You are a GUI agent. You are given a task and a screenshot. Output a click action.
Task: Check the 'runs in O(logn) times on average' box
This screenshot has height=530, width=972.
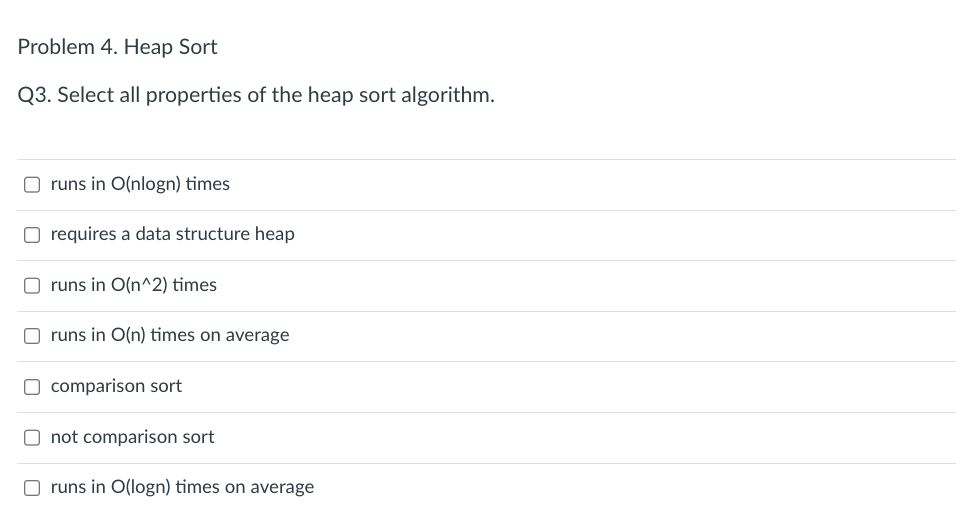pyautogui.click(x=32, y=488)
